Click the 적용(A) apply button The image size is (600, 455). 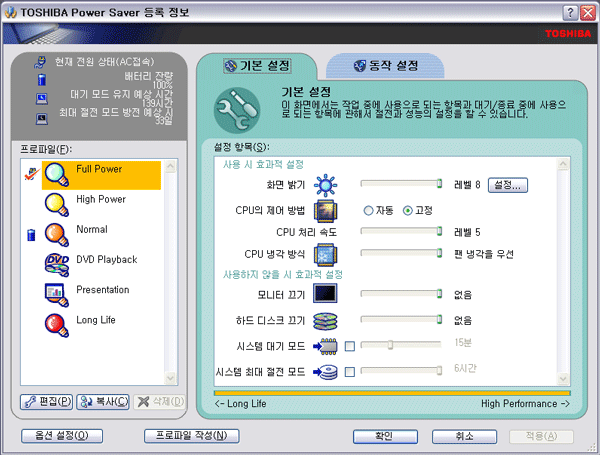click(541, 436)
